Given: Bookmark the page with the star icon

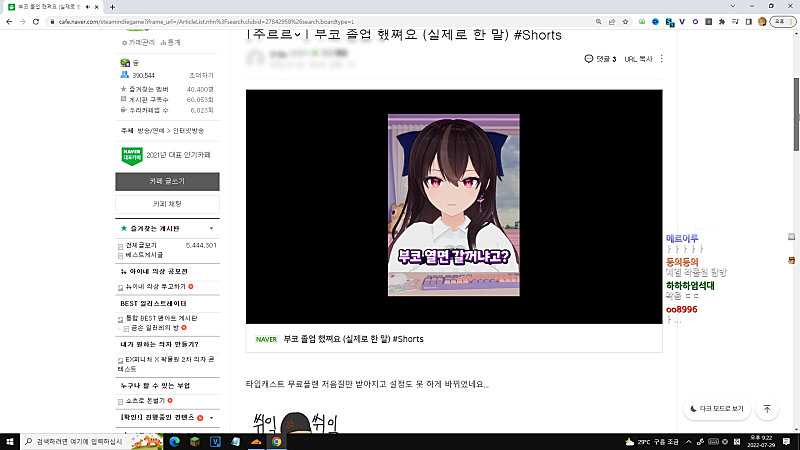Looking at the screenshot, I should [x=625, y=21].
